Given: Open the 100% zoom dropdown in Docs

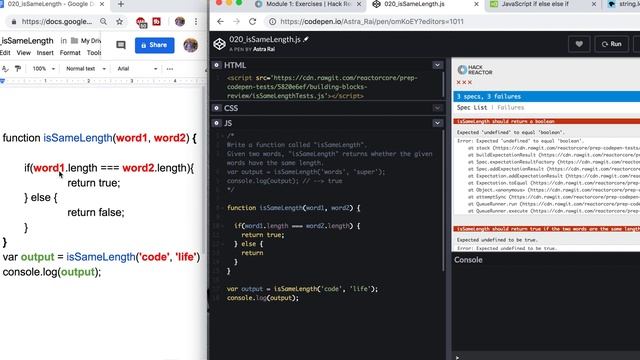Looking at the screenshot, I should click(x=44, y=69).
